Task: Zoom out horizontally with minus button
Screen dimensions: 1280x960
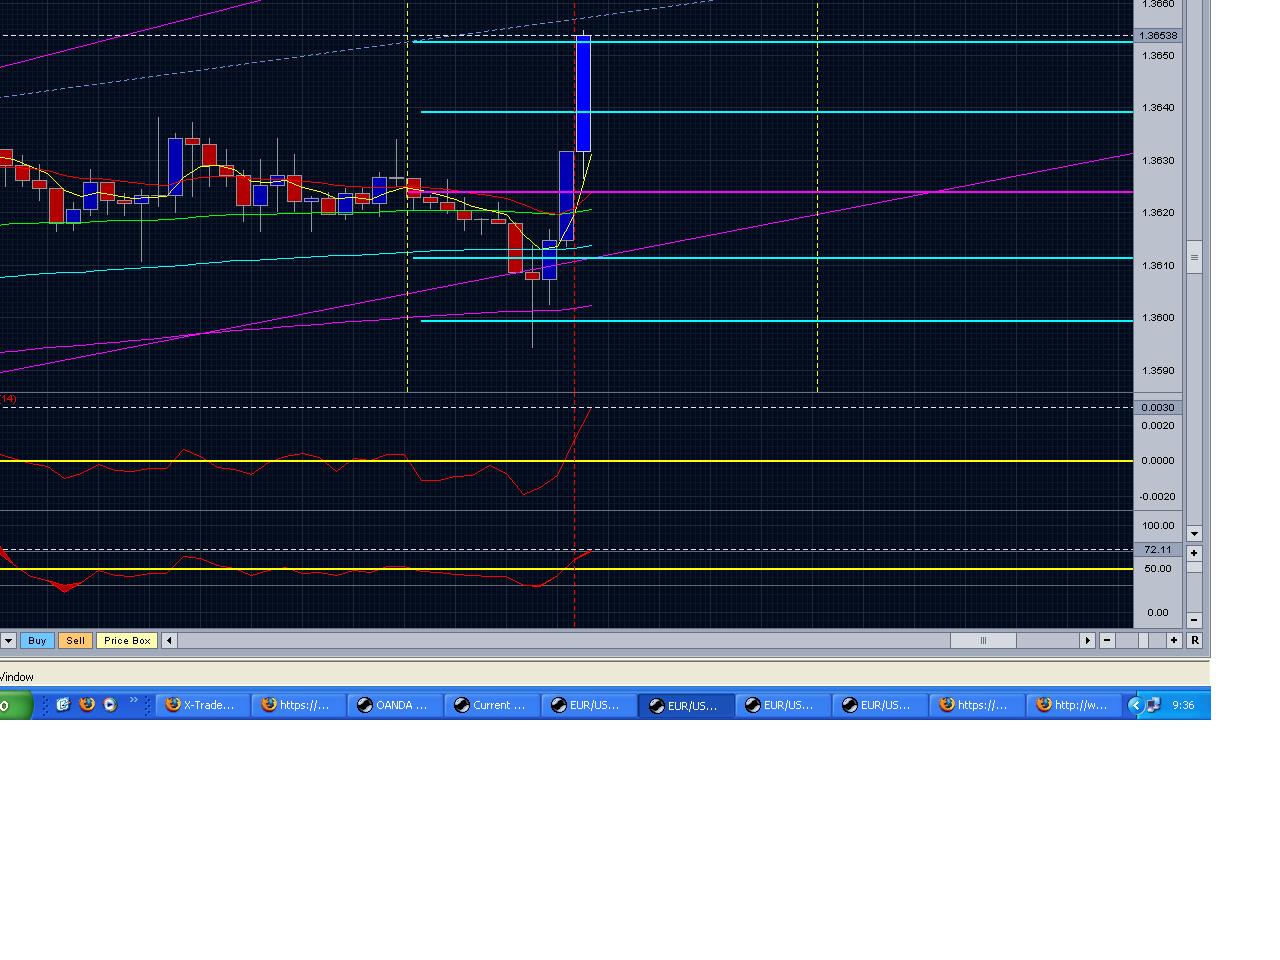Action: [1107, 640]
